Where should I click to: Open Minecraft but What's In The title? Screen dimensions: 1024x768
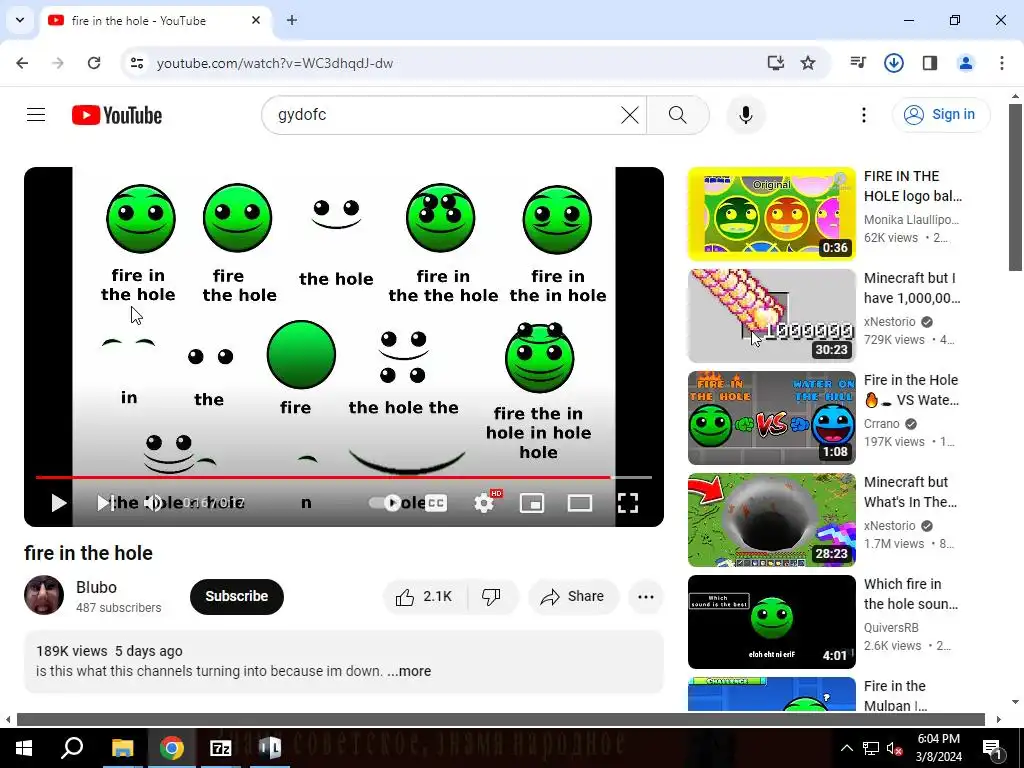pyautogui.click(x=910, y=492)
